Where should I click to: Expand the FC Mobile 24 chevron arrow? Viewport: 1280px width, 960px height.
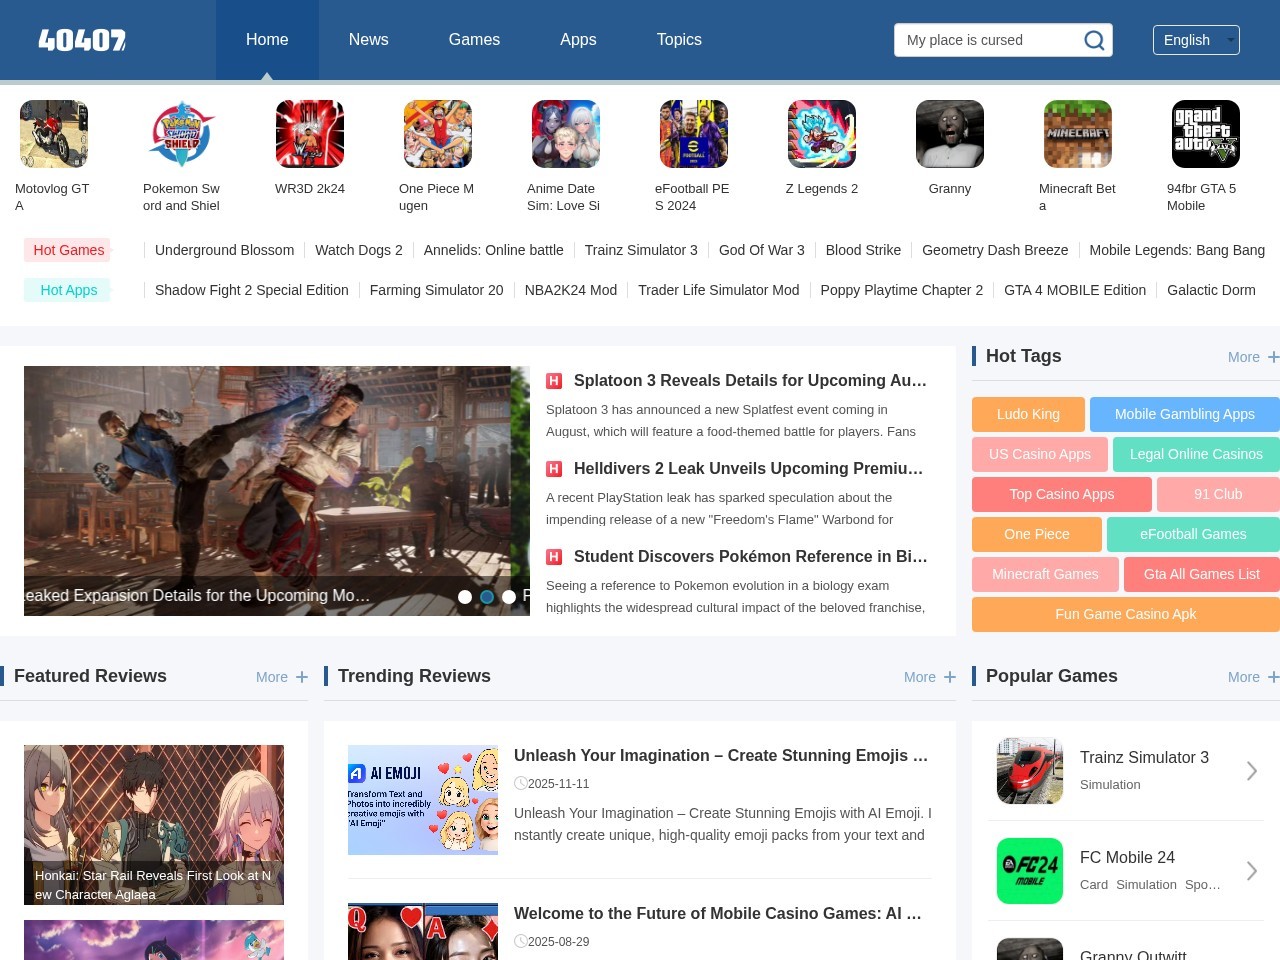[x=1252, y=871]
